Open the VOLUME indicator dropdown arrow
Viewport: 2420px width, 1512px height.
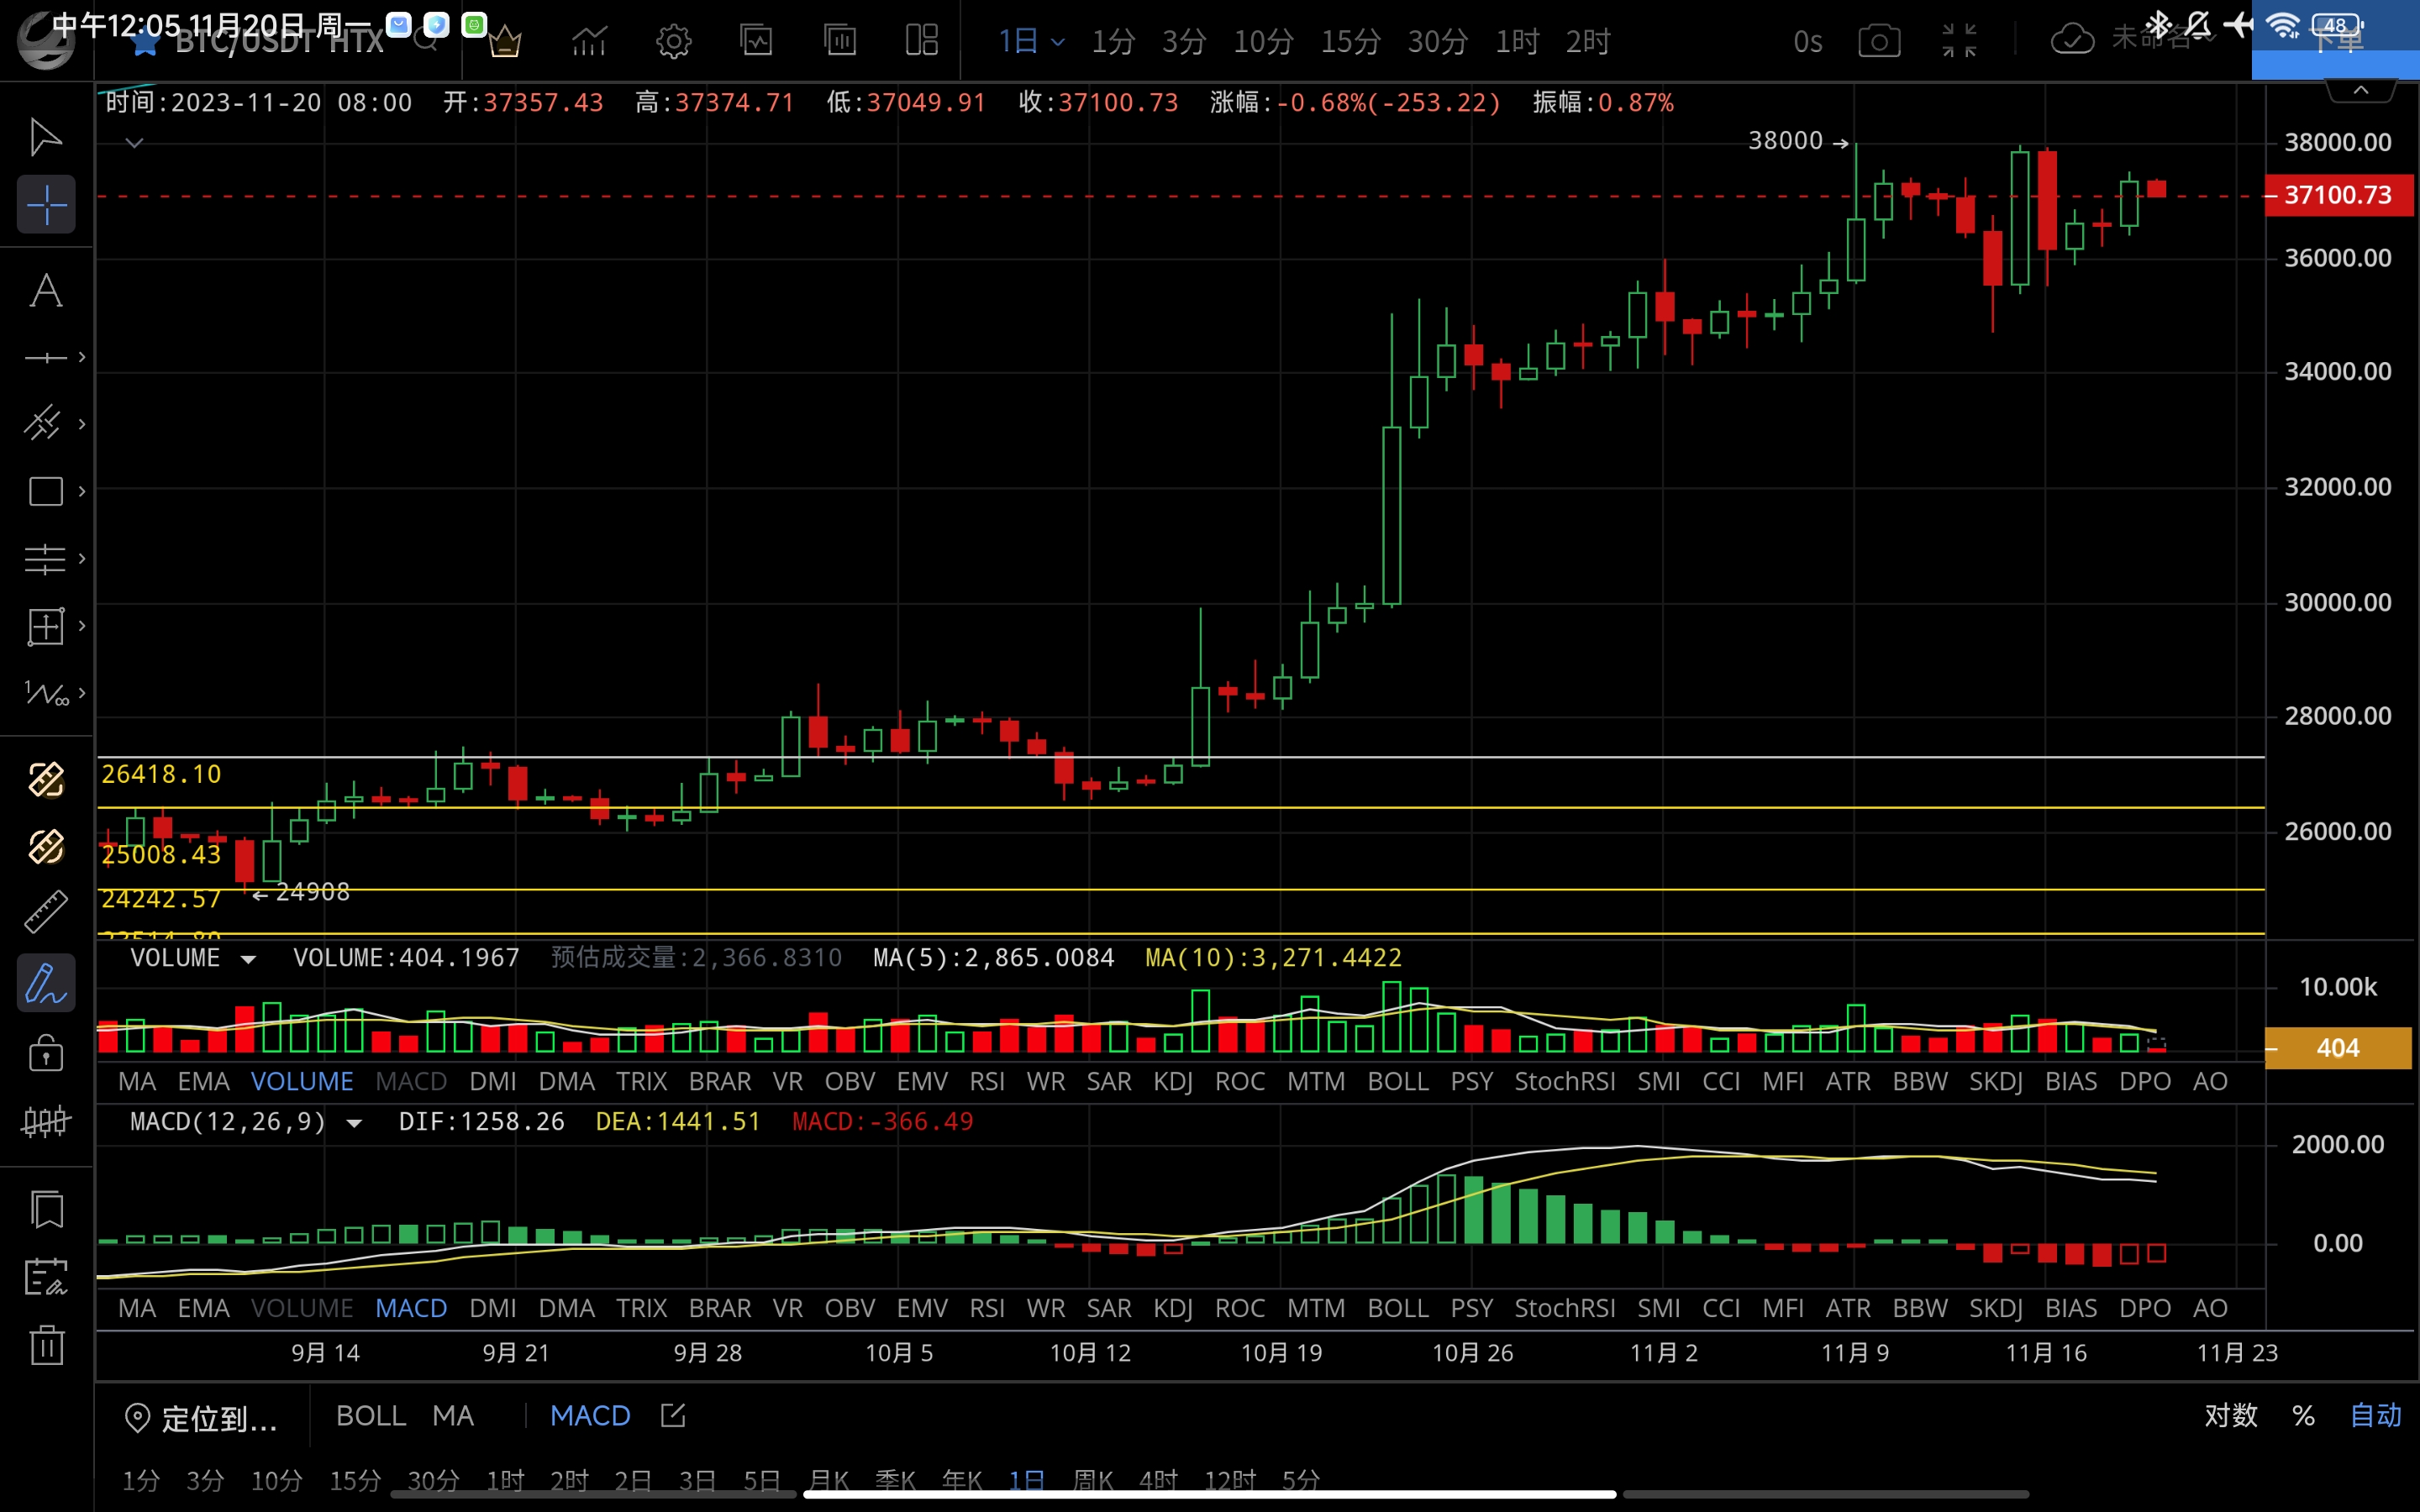(x=248, y=959)
